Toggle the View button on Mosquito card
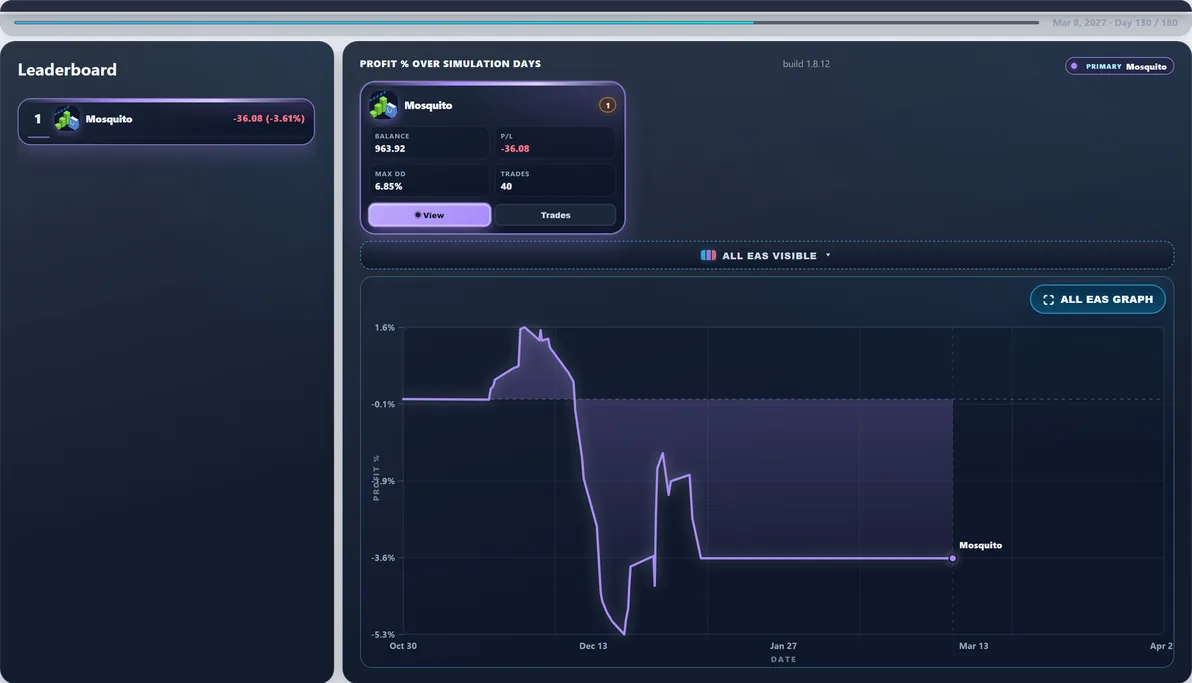The height and width of the screenshot is (683, 1192). [x=430, y=215]
